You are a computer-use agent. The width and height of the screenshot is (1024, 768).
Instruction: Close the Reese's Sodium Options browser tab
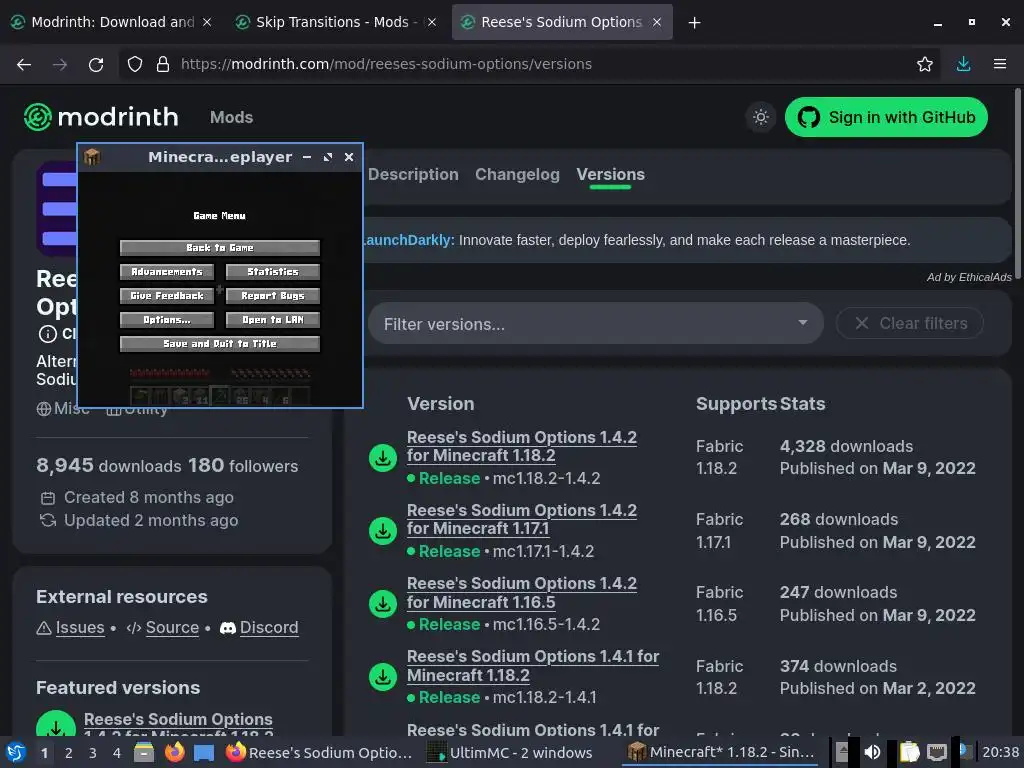[x=657, y=23]
